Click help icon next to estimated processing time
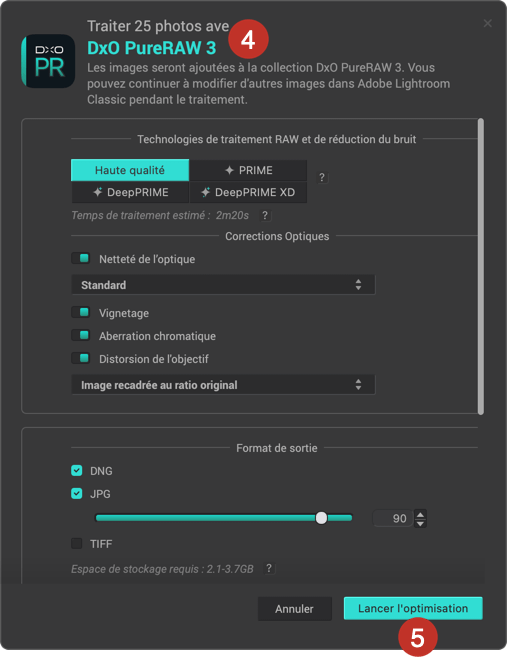The height and width of the screenshot is (658, 507). coord(265,215)
